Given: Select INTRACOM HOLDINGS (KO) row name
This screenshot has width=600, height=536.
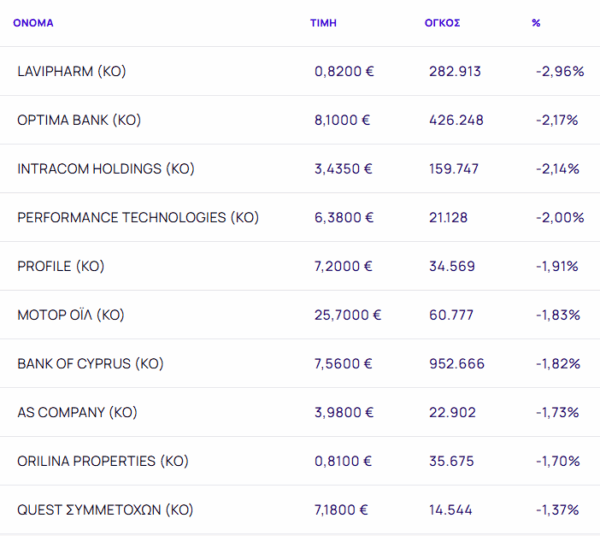Looking at the screenshot, I should point(105,169).
